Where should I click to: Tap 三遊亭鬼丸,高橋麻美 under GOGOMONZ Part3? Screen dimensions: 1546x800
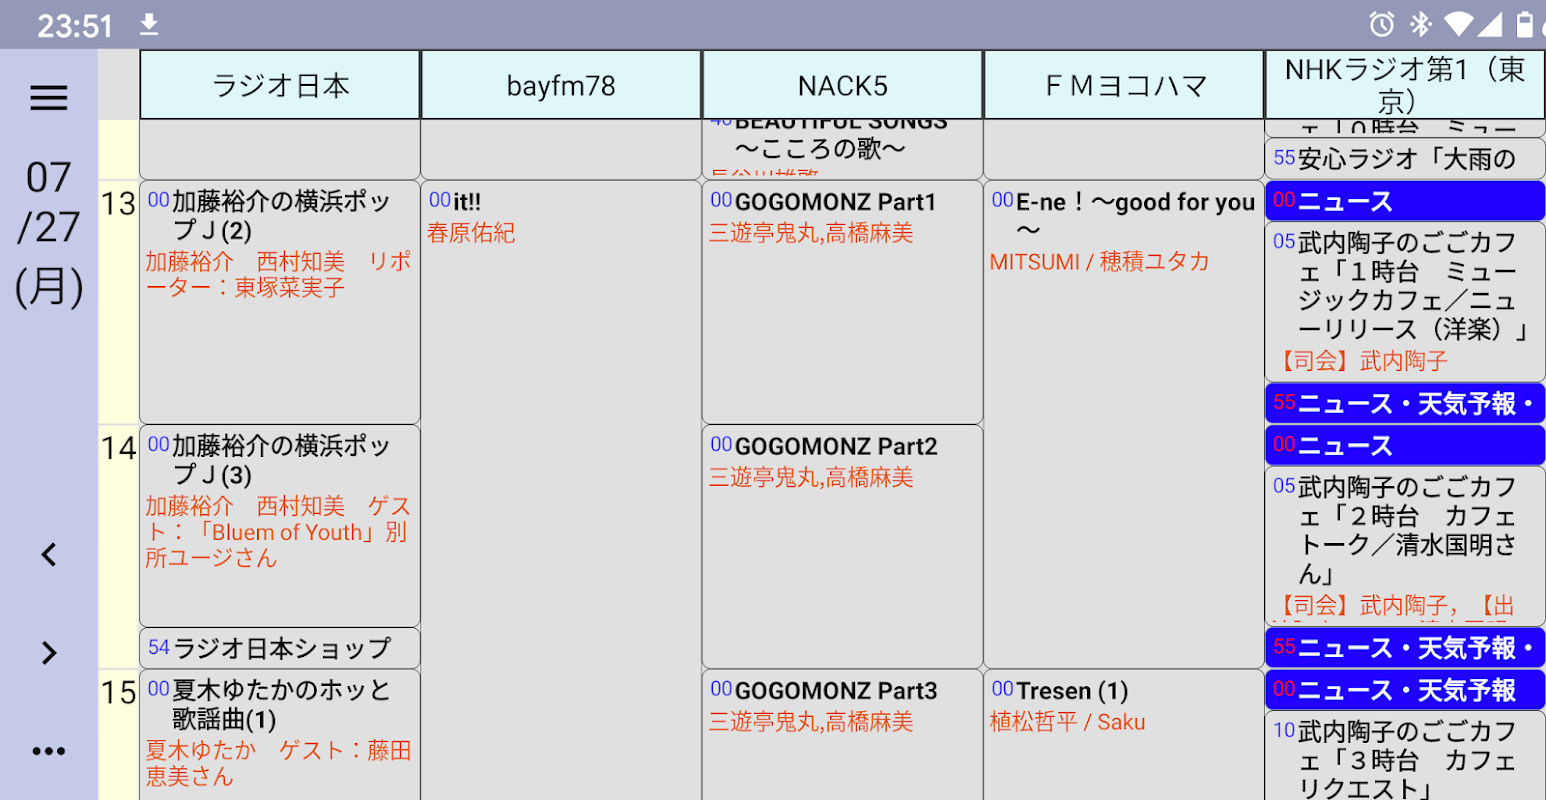pyautogui.click(x=811, y=722)
